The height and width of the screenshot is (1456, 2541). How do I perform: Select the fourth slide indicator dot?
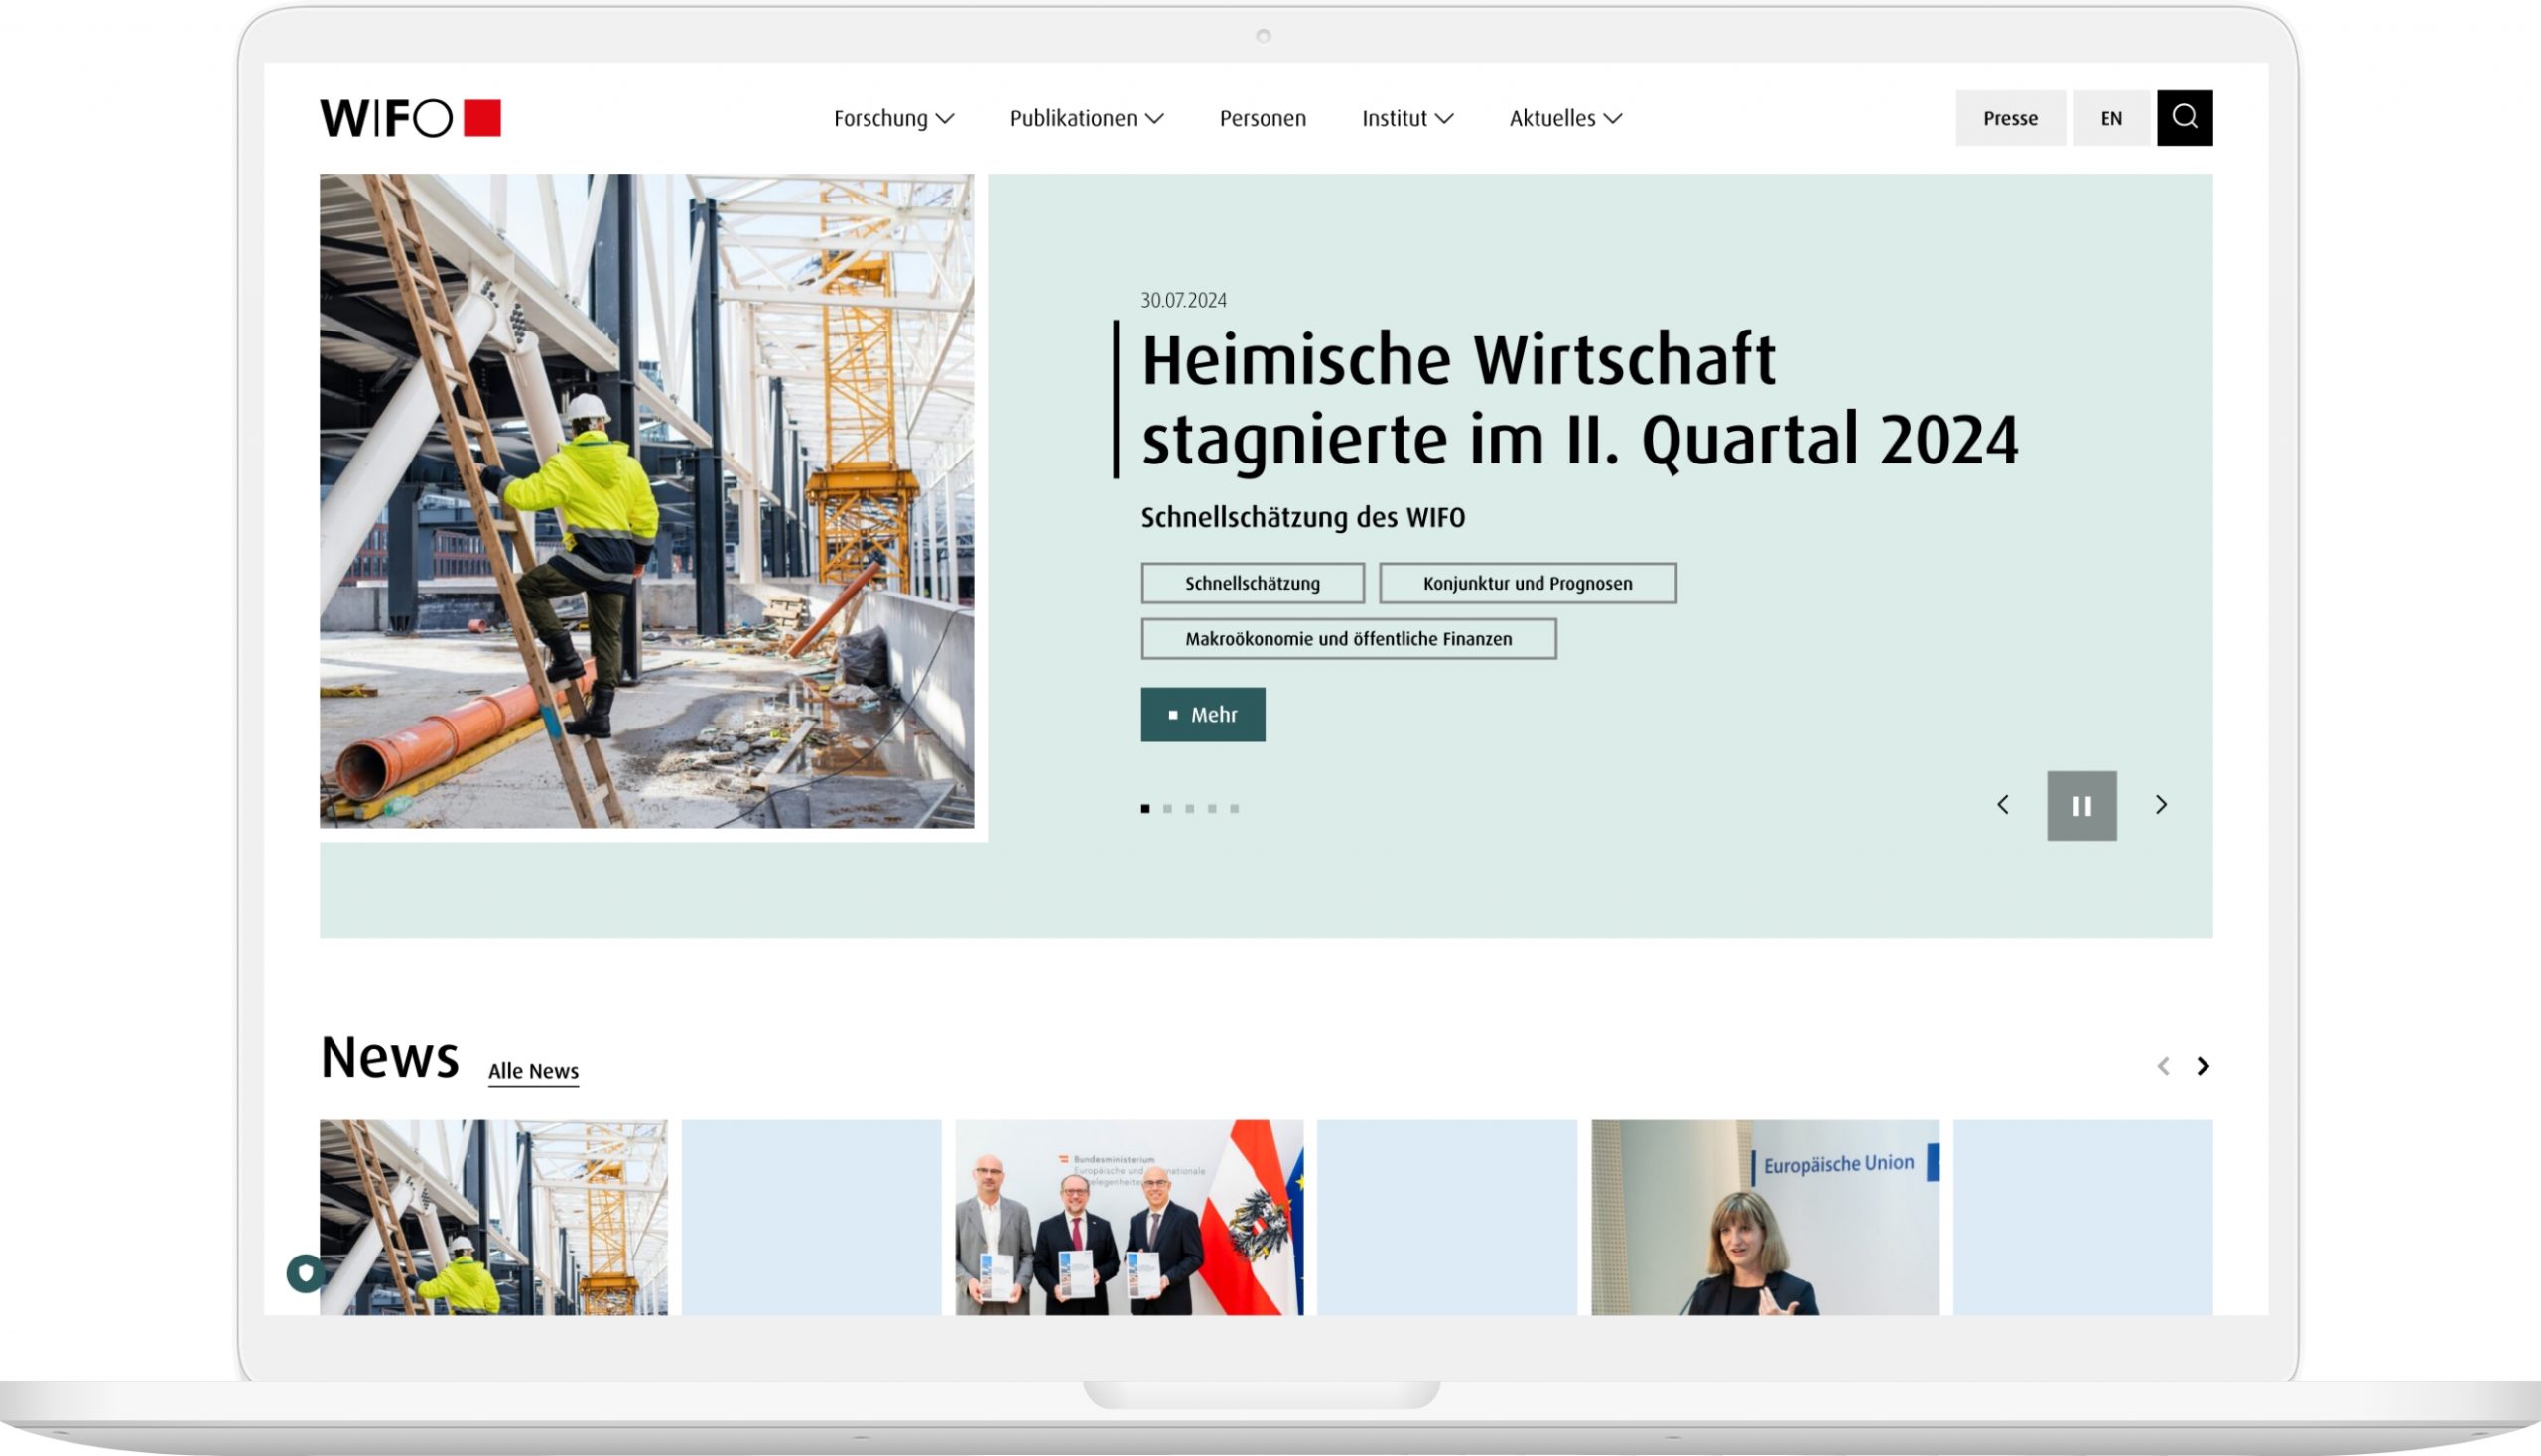pos(1211,808)
